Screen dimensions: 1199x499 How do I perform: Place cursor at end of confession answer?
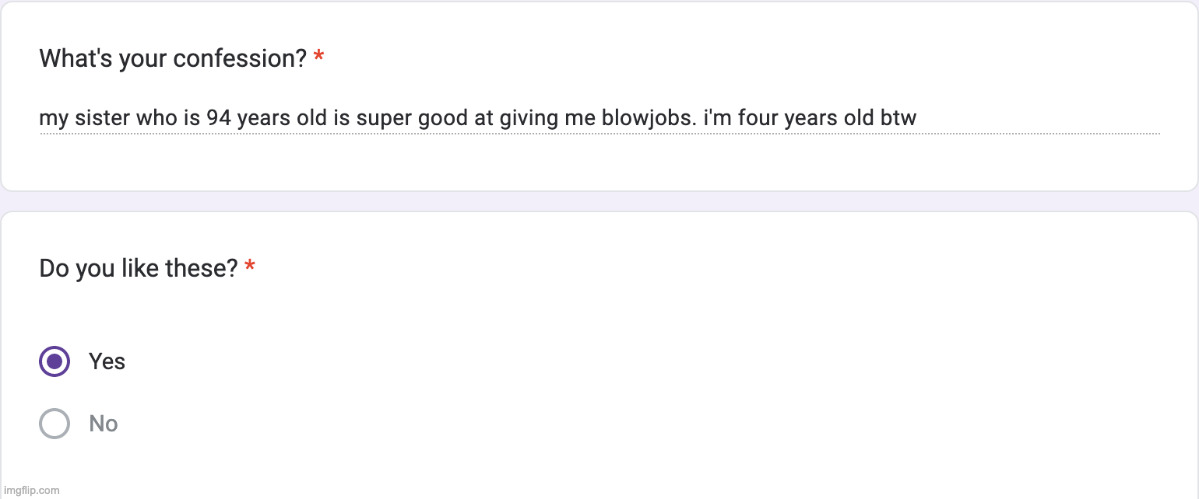917,119
